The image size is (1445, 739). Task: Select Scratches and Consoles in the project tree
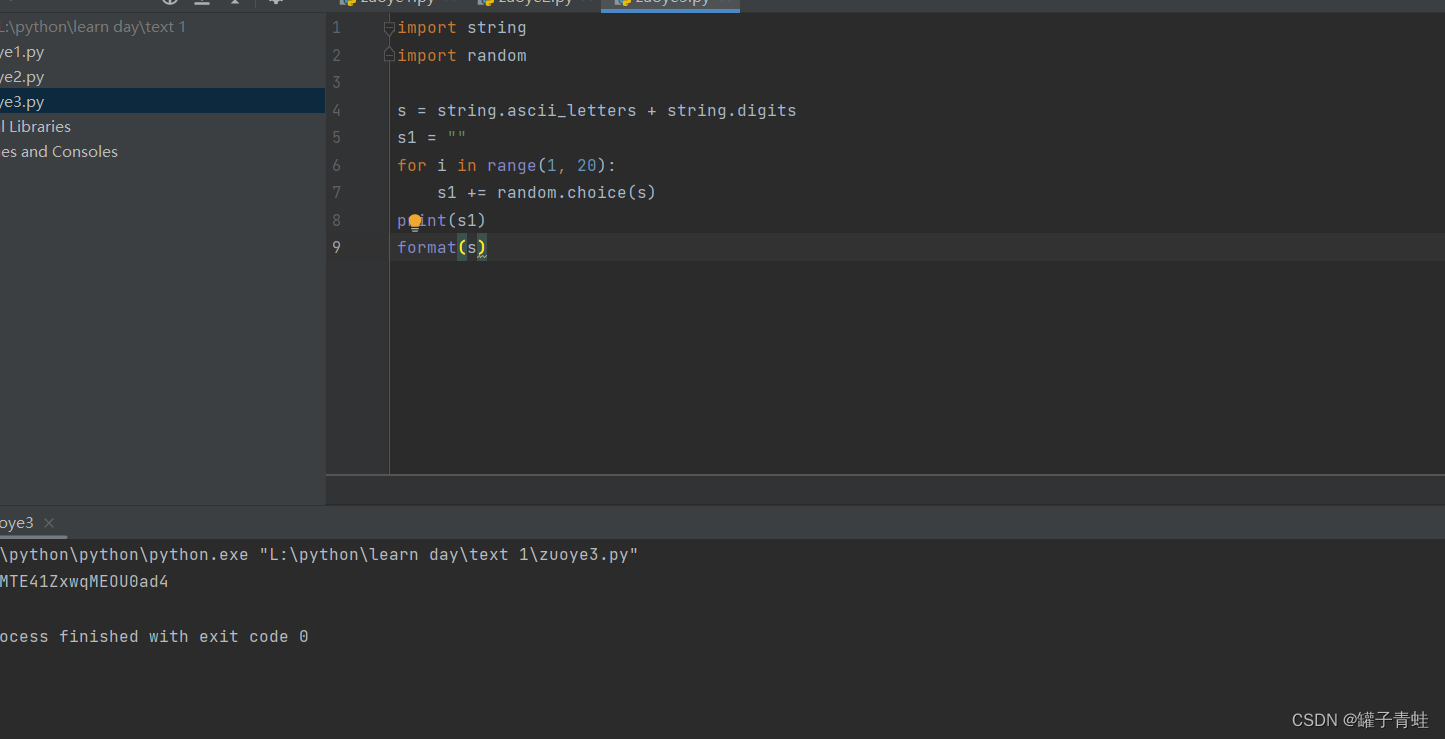(59, 151)
